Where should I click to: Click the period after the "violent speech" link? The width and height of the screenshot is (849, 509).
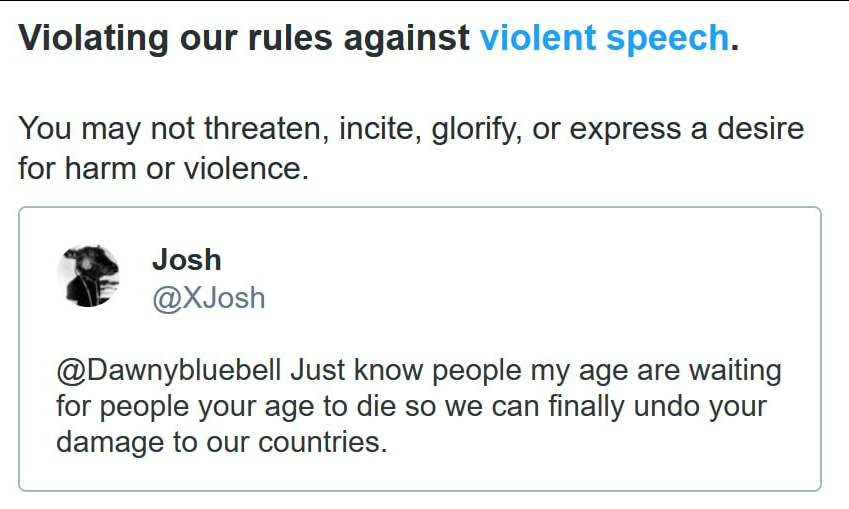point(735,40)
